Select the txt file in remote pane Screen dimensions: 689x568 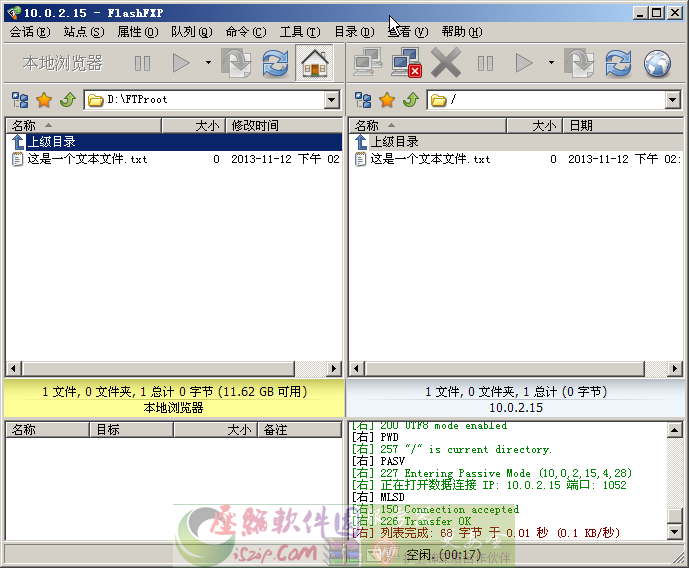pyautogui.click(x=517, y=159)
